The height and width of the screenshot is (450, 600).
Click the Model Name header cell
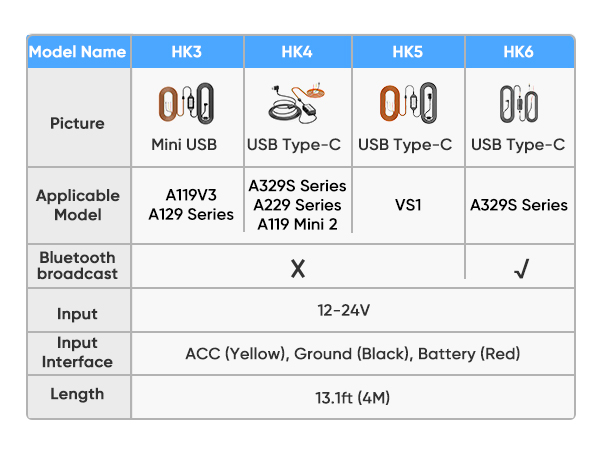coord(78,52)
